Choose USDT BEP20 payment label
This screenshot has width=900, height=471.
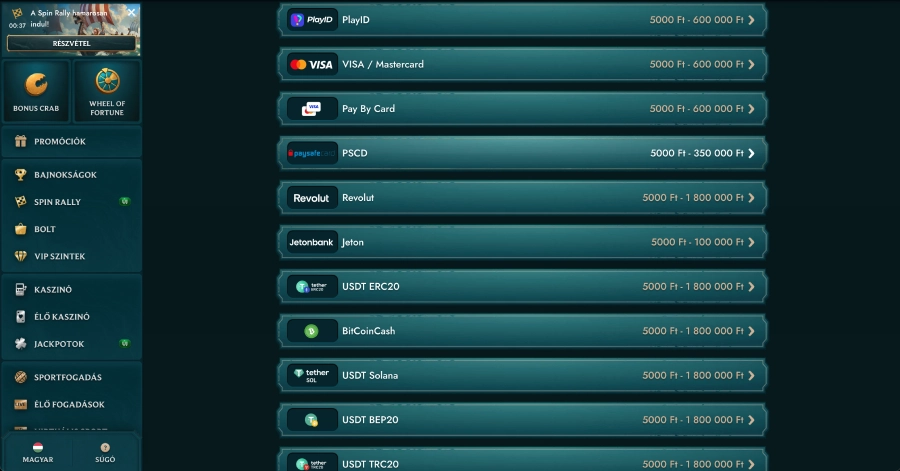tap(370, 420)
